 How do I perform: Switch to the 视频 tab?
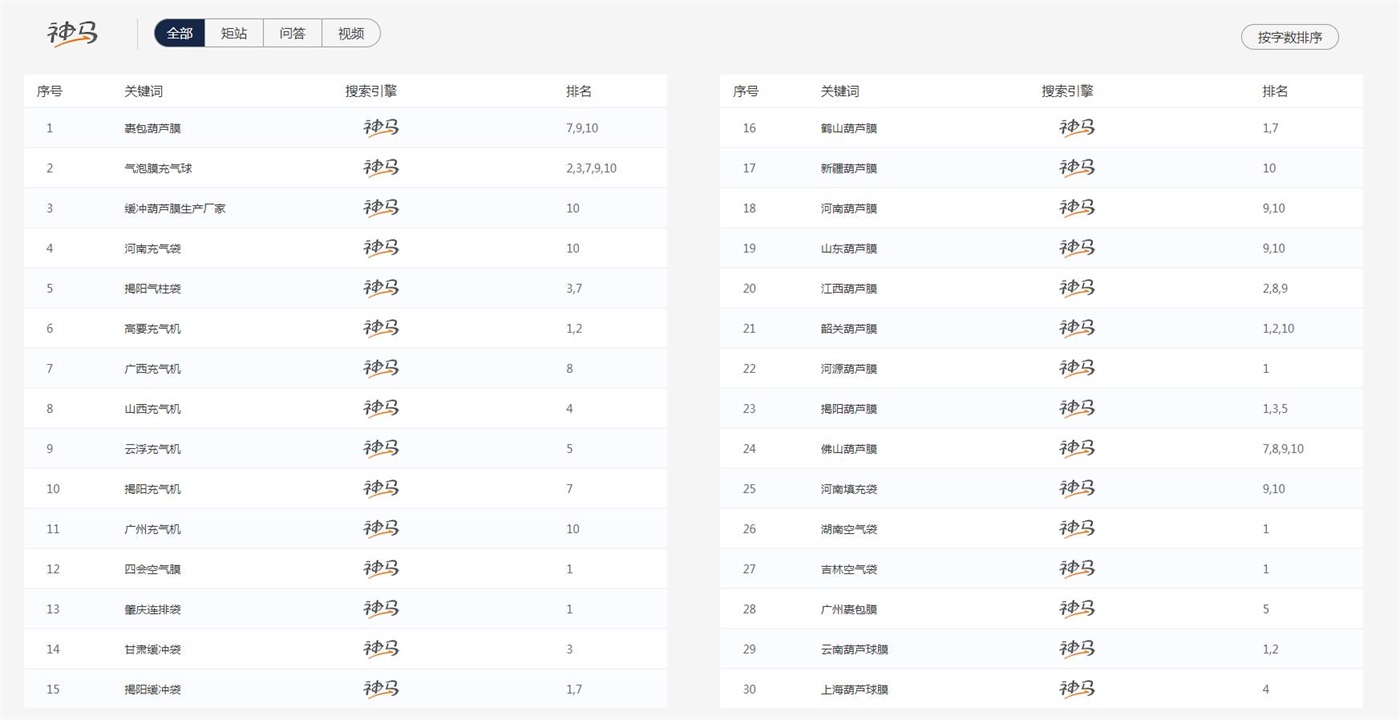(351, 33)
